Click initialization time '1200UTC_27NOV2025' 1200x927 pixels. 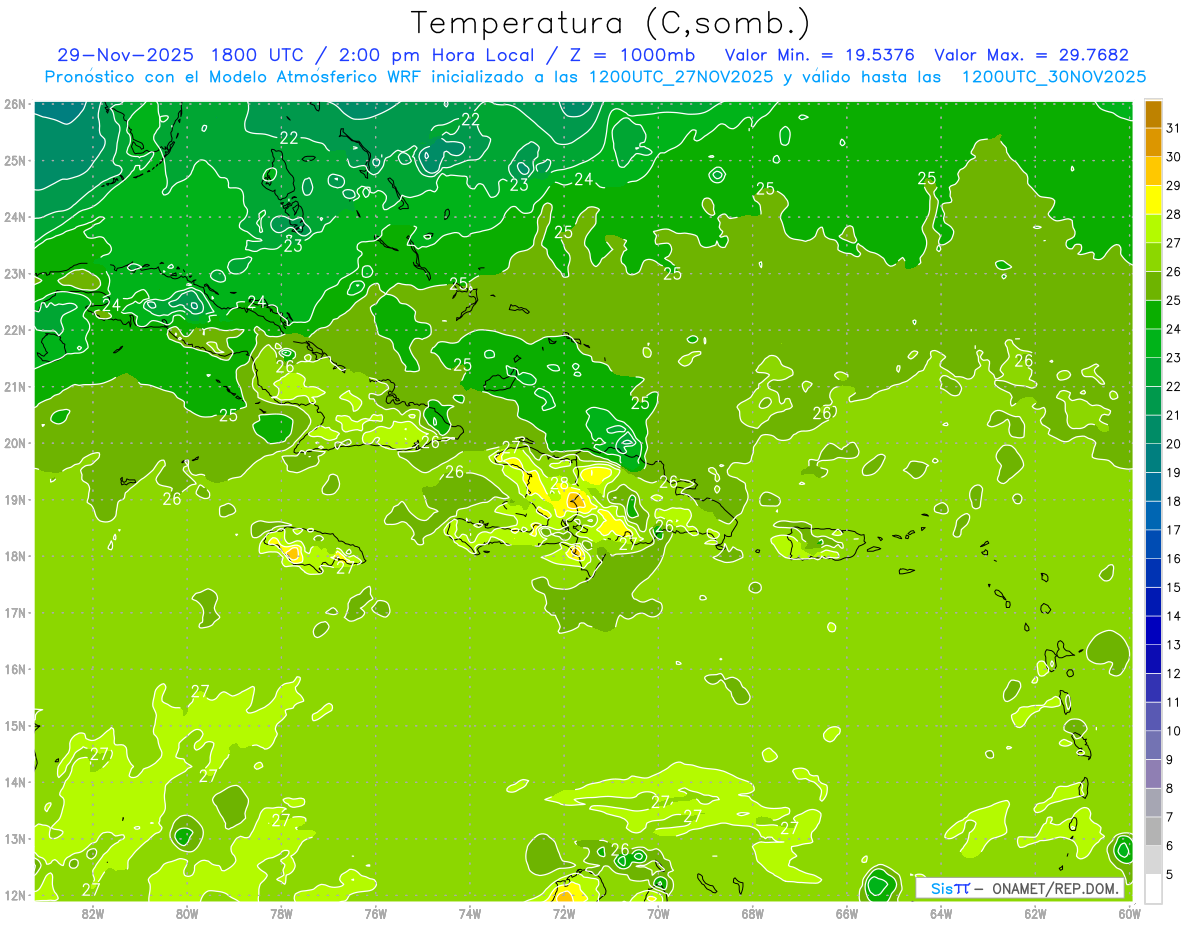681,77
